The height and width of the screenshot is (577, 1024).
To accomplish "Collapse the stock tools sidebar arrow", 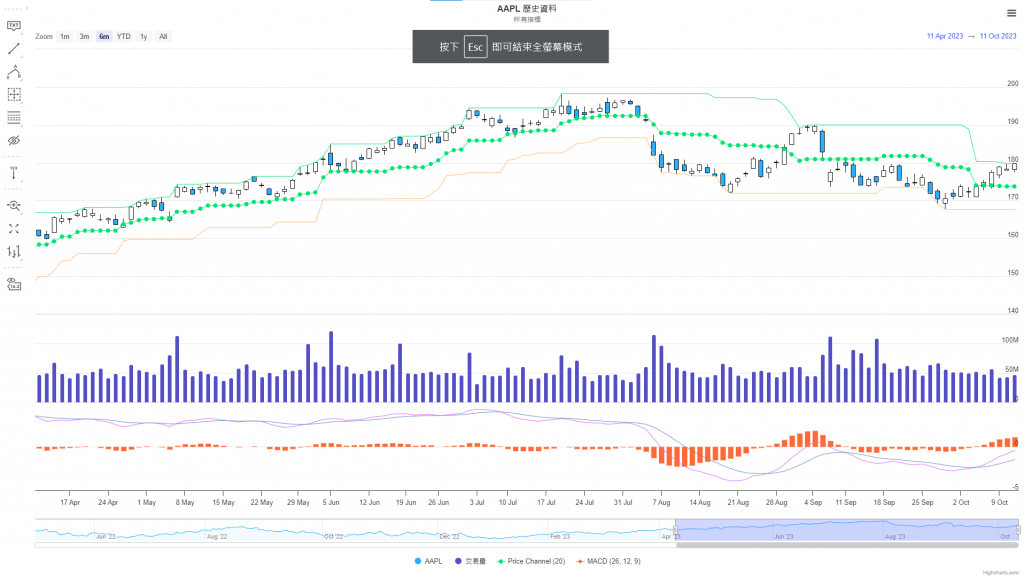I will [x=27, y=8].
